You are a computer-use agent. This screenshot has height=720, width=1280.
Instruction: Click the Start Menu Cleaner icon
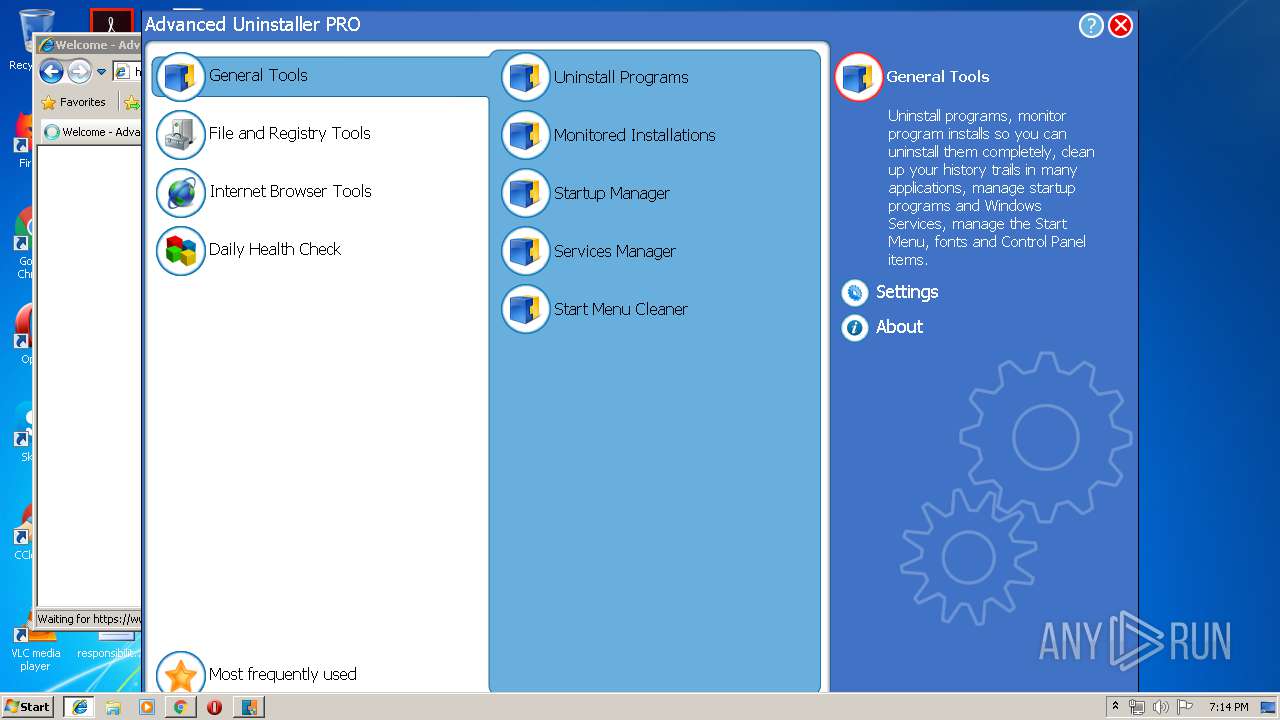526,309
